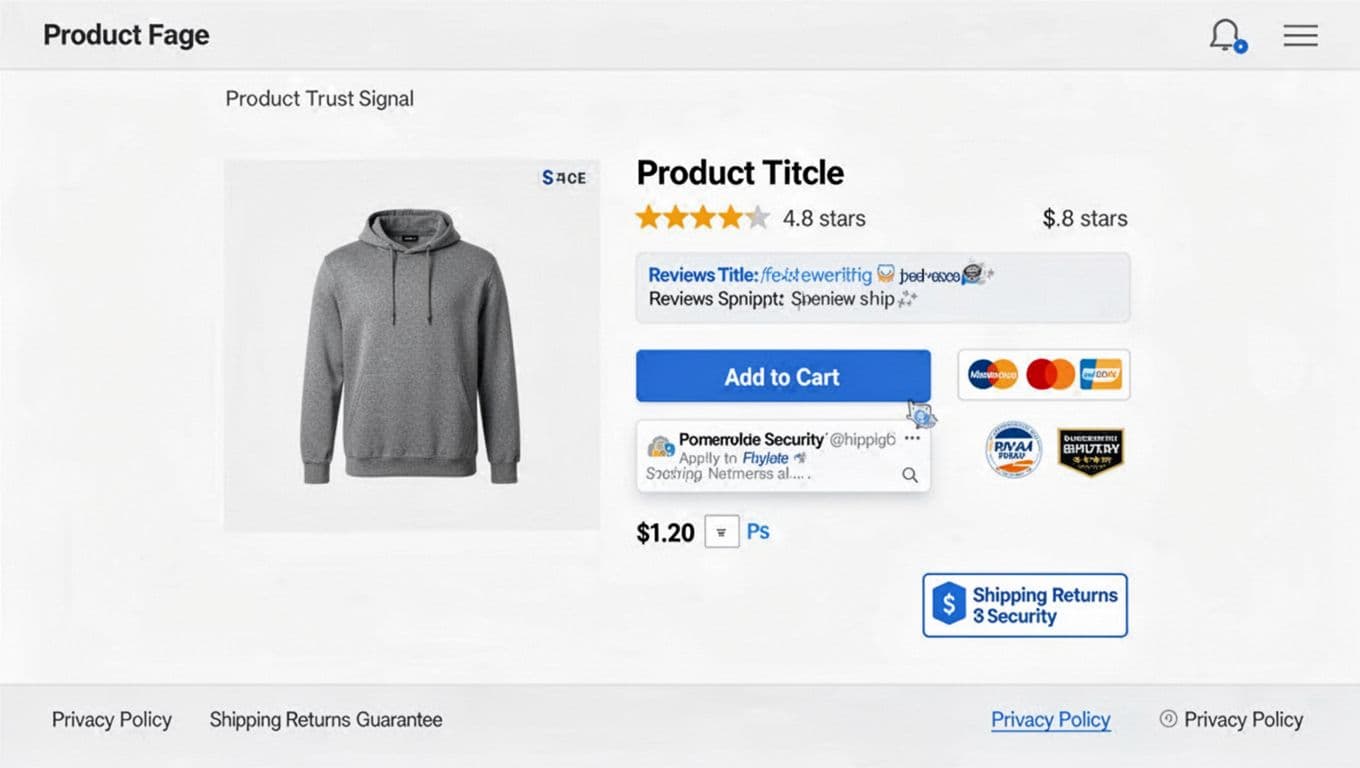Click the shield icon in Shipping Returns Security box
The width and height of the screenshot is (1360, 768).
(947, 604)
